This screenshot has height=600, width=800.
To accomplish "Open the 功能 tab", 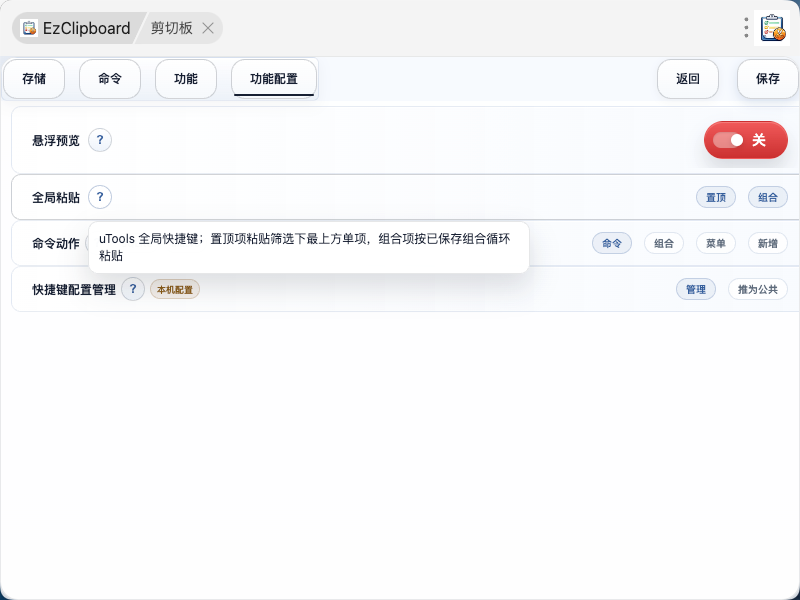I will [x=186, y=79].
